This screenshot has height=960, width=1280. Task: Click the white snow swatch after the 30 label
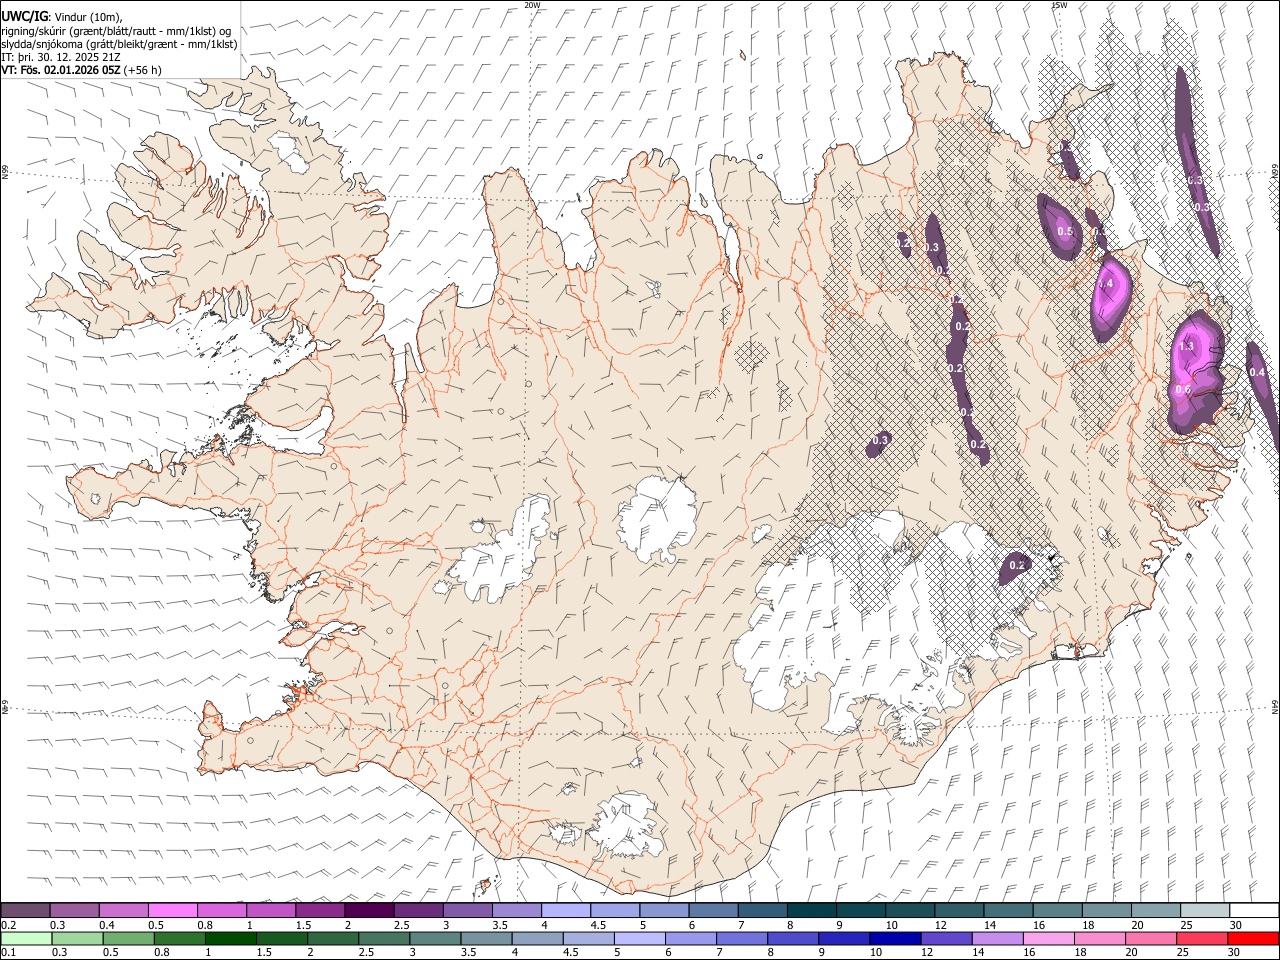1253,910
